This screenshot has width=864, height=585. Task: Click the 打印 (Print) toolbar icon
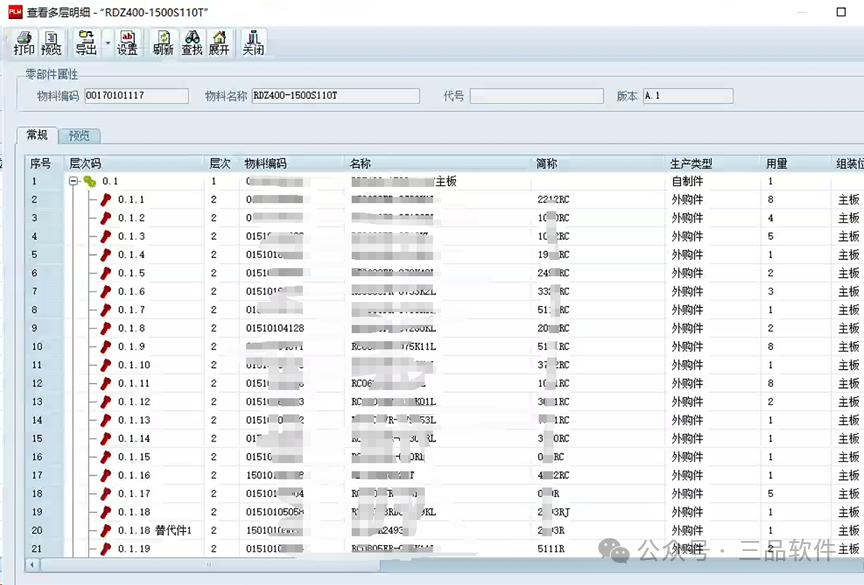(23, 43)
